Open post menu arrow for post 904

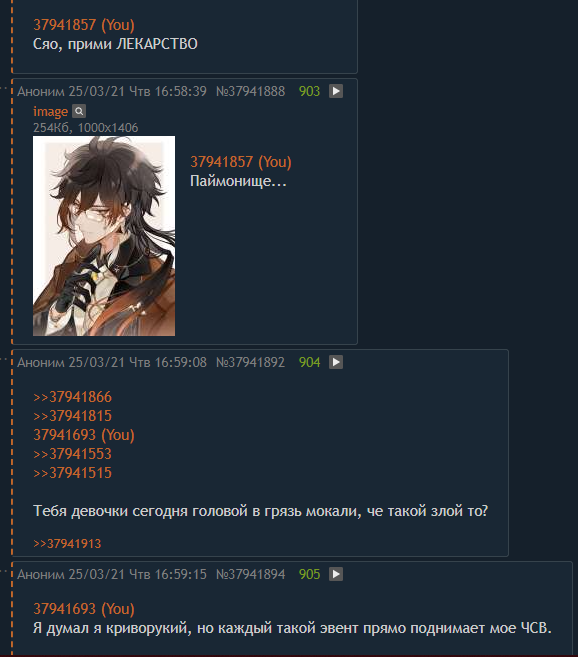point(336,362)
